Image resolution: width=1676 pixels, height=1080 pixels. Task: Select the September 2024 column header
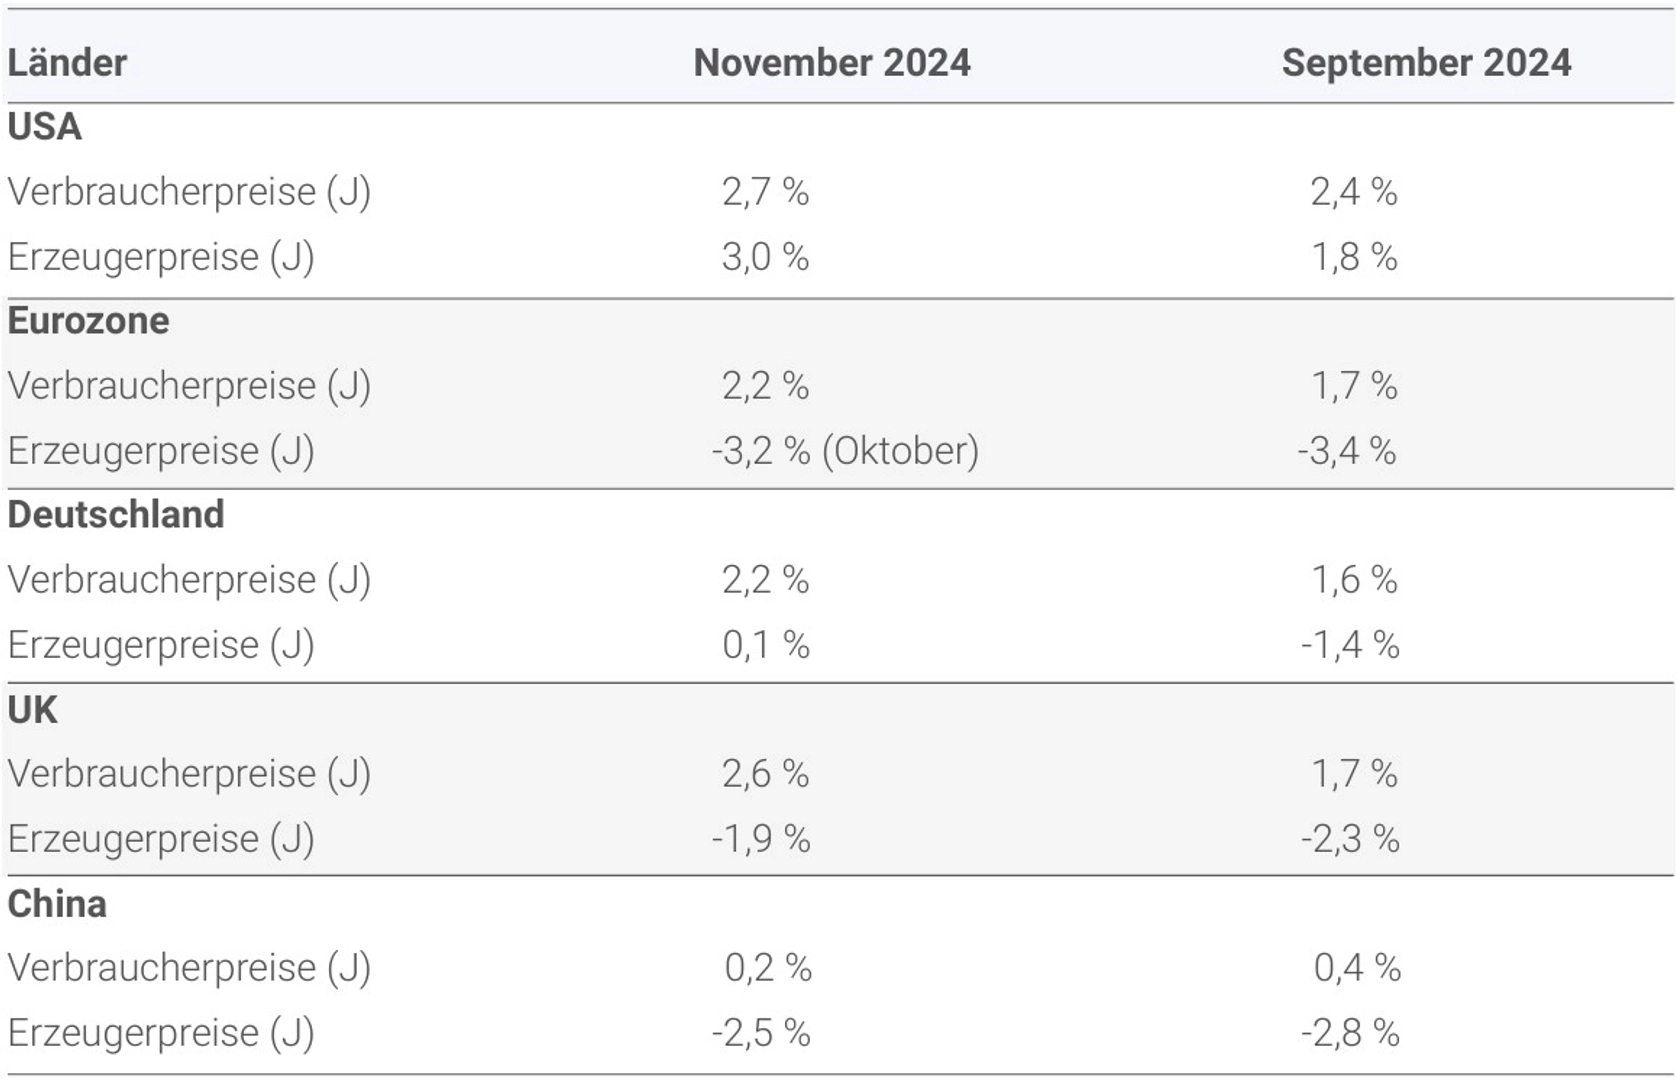click(x=1425, y=63)
